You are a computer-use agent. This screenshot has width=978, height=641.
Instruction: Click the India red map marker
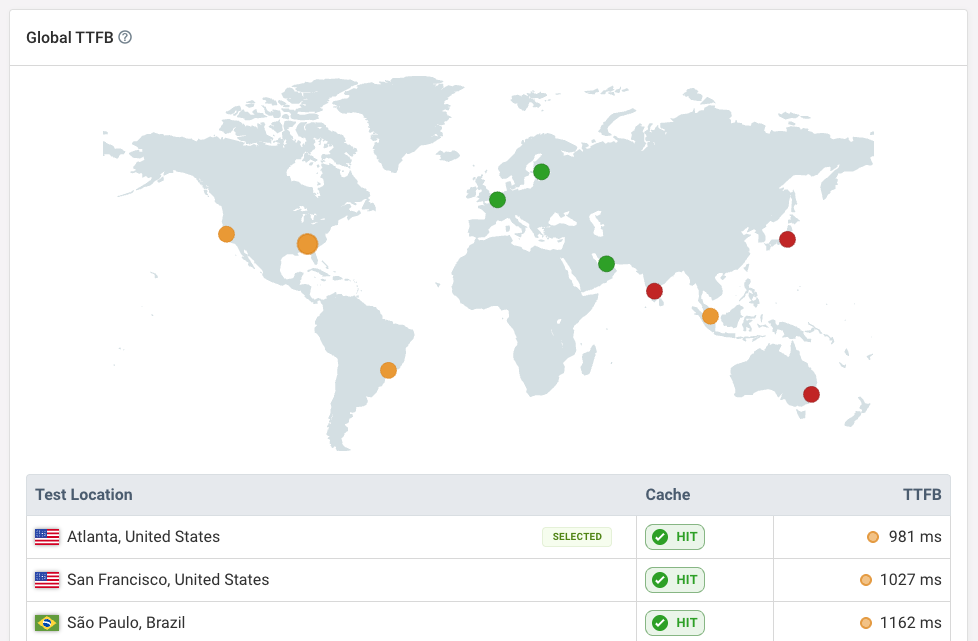pos(654,291)
